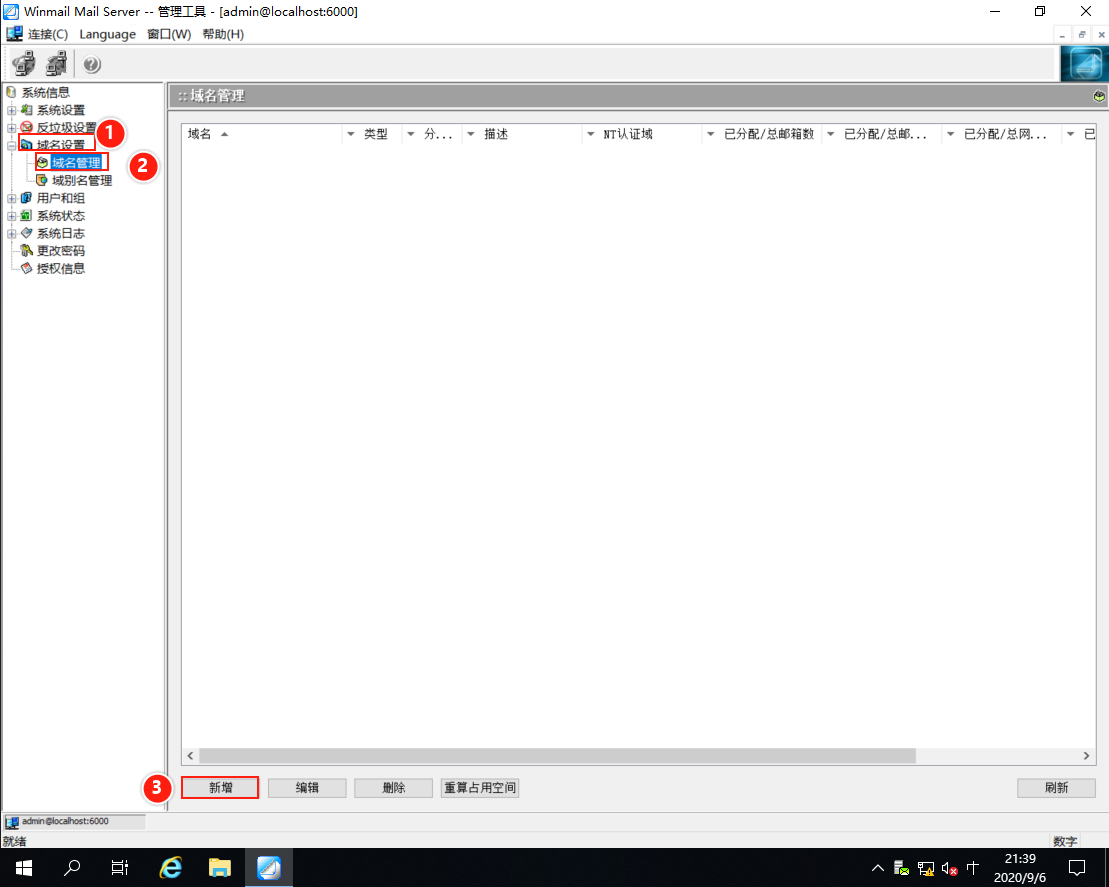Expand the 反垃圾设置 tree node
Image resolution: width=1109 pixels, height=887 pixels.
pyautogui.click(x=11, y=128)
